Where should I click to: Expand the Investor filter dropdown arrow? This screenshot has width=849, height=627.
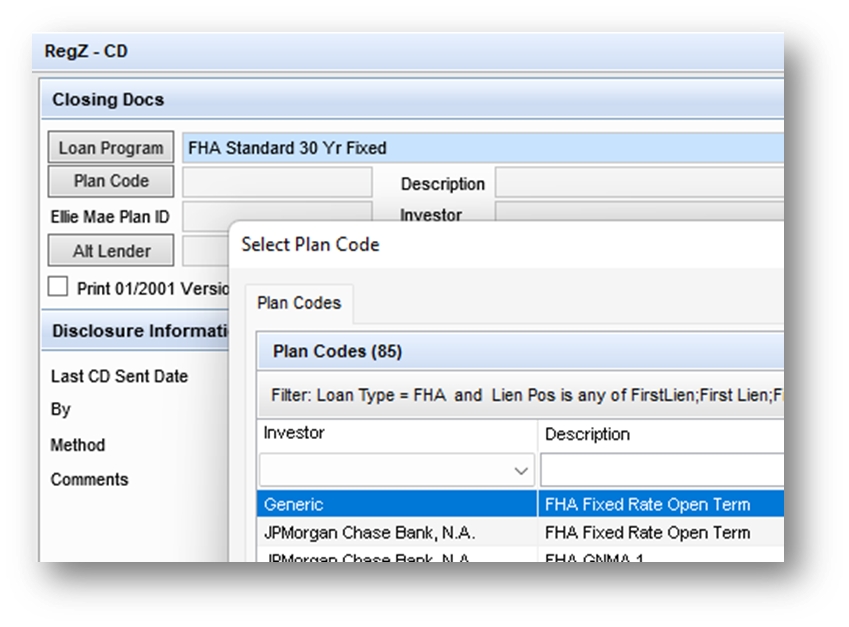pyautogui.click(x=521, y=470)
